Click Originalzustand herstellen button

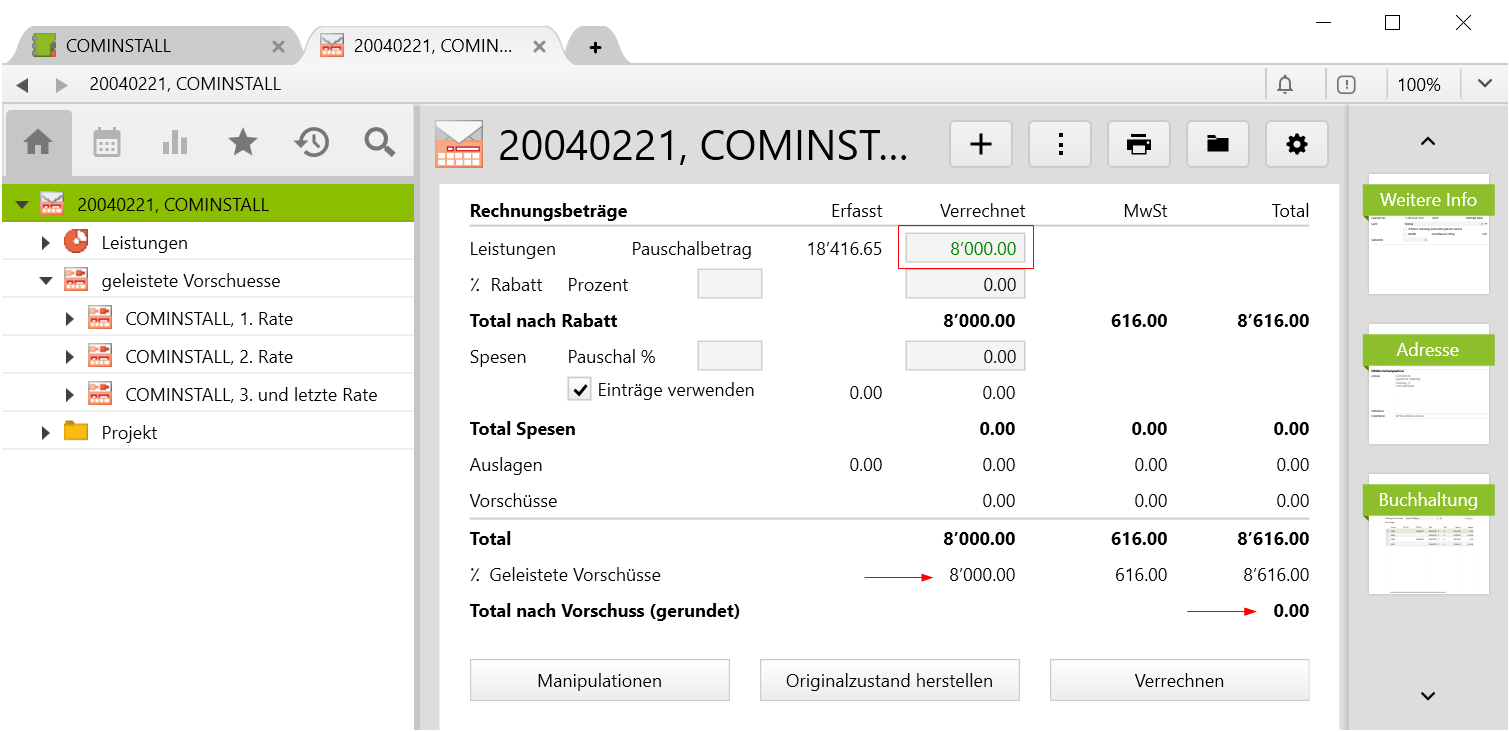[x=889, y=681]
